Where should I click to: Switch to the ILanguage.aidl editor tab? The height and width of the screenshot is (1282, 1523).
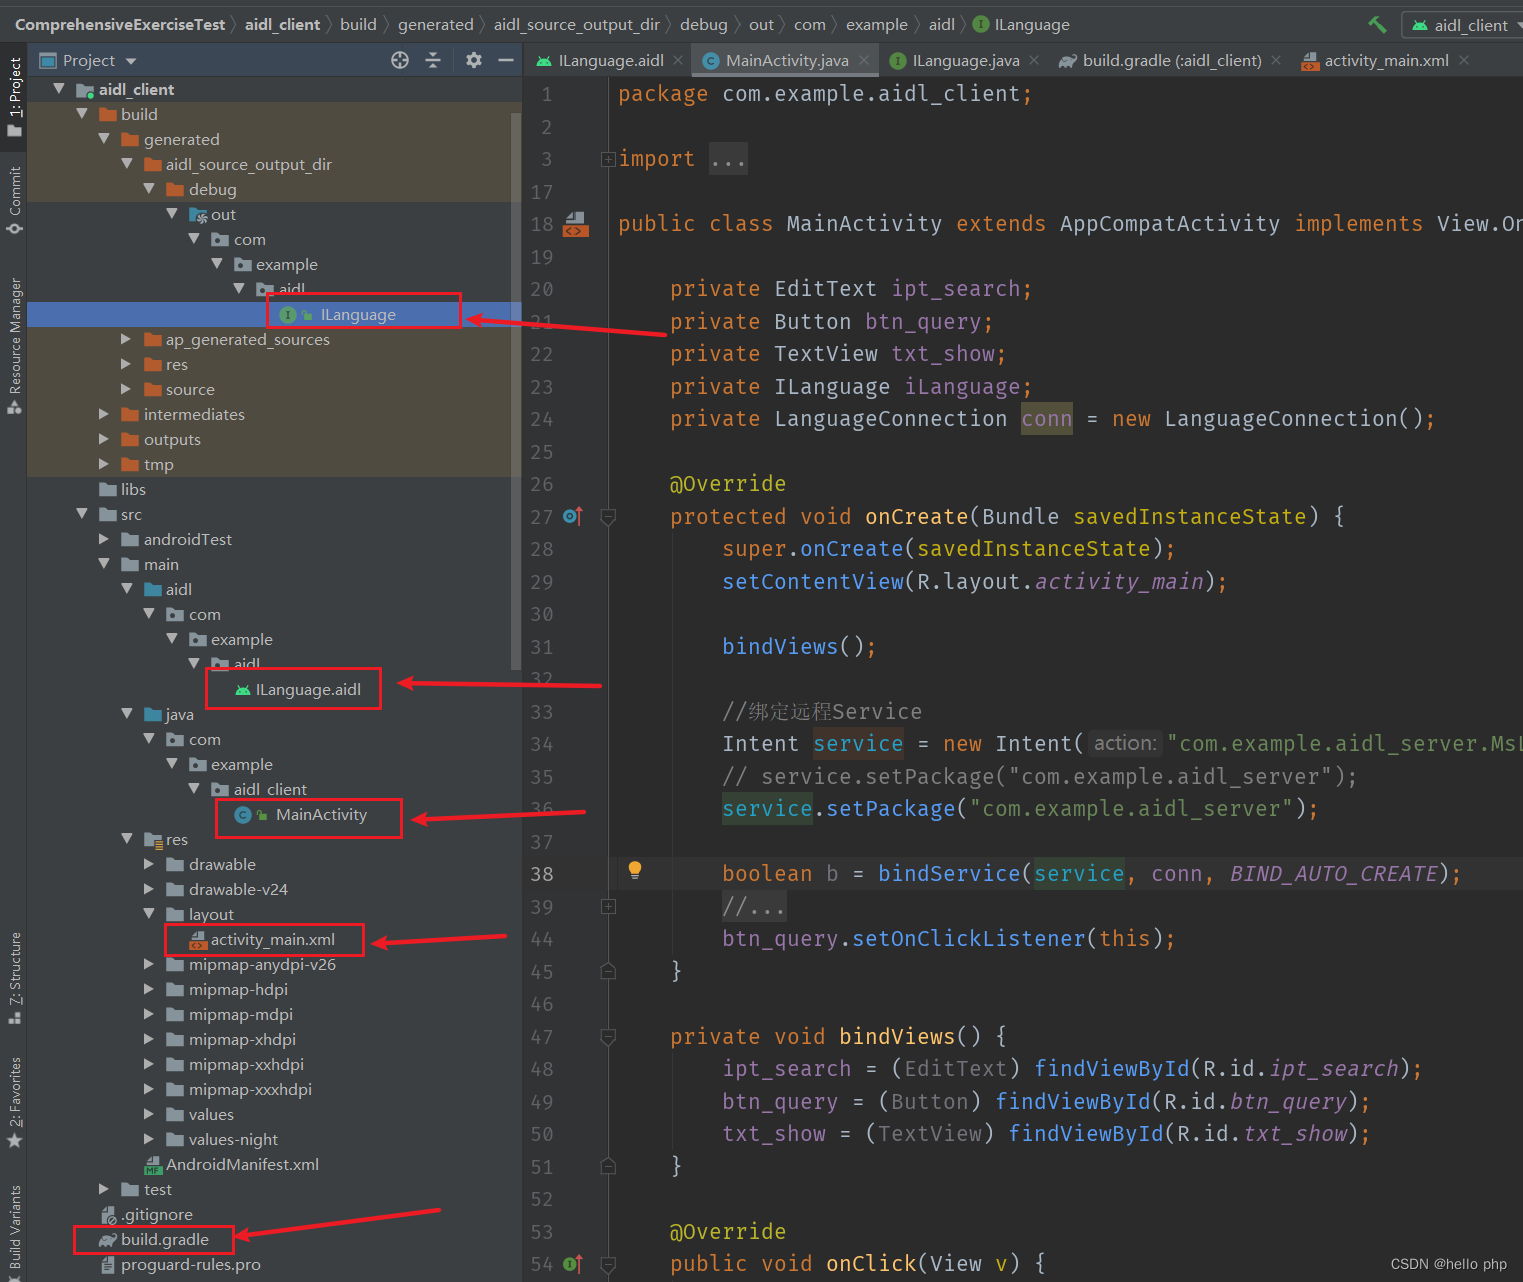[x=601, y=61]
